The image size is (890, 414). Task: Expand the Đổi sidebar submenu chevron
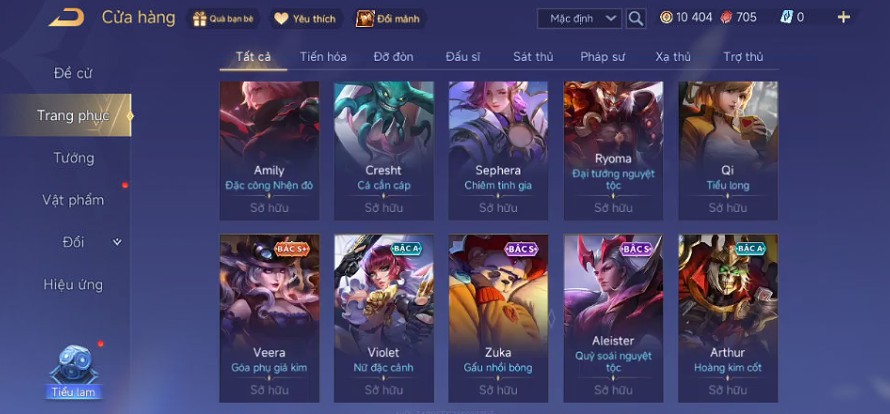coord(117,242)
